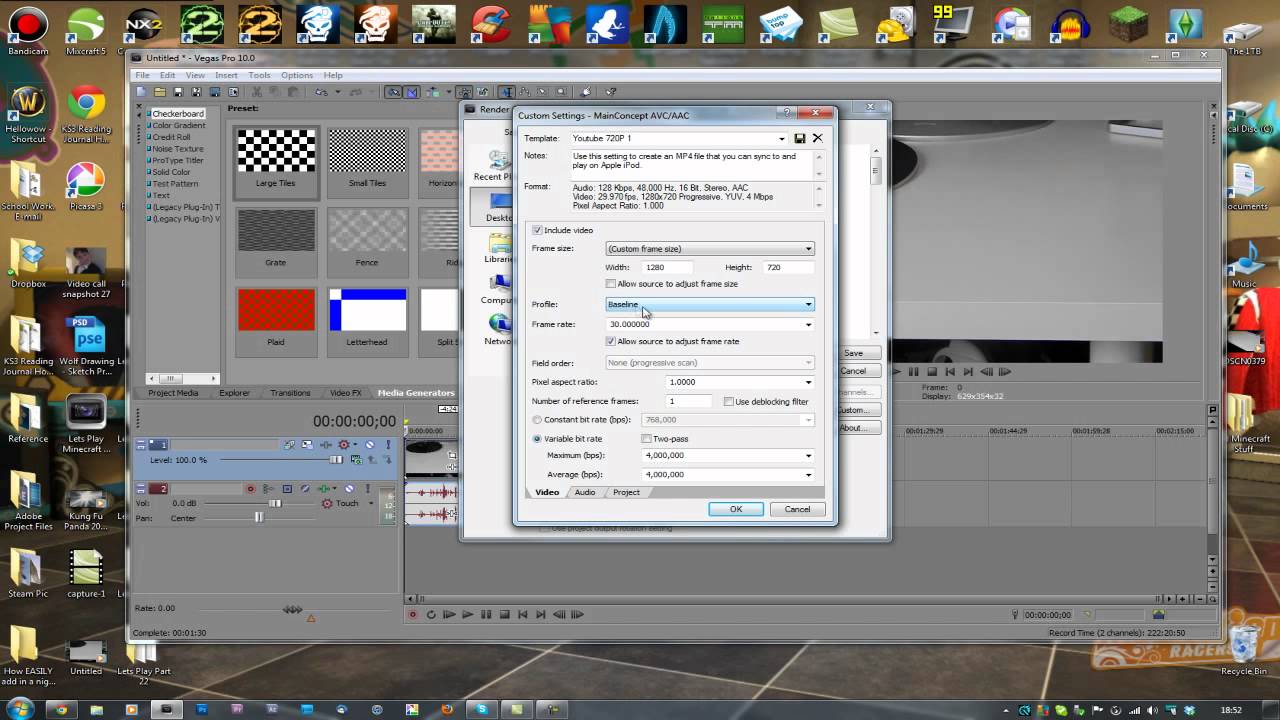The height and width of the screenshot is (720, 1280).
Task: Select Color Gradient in generator list
Action: click(178, 125)
